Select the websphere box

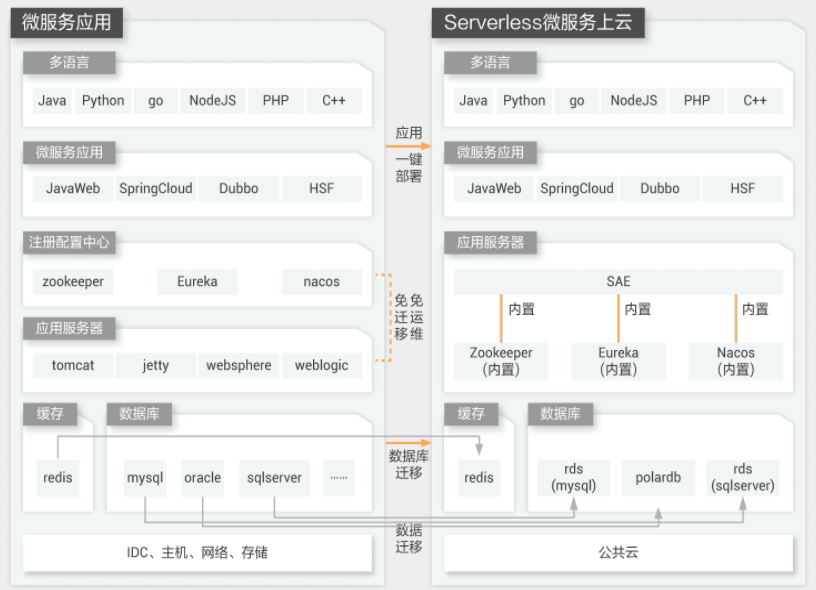coord(238,365)
